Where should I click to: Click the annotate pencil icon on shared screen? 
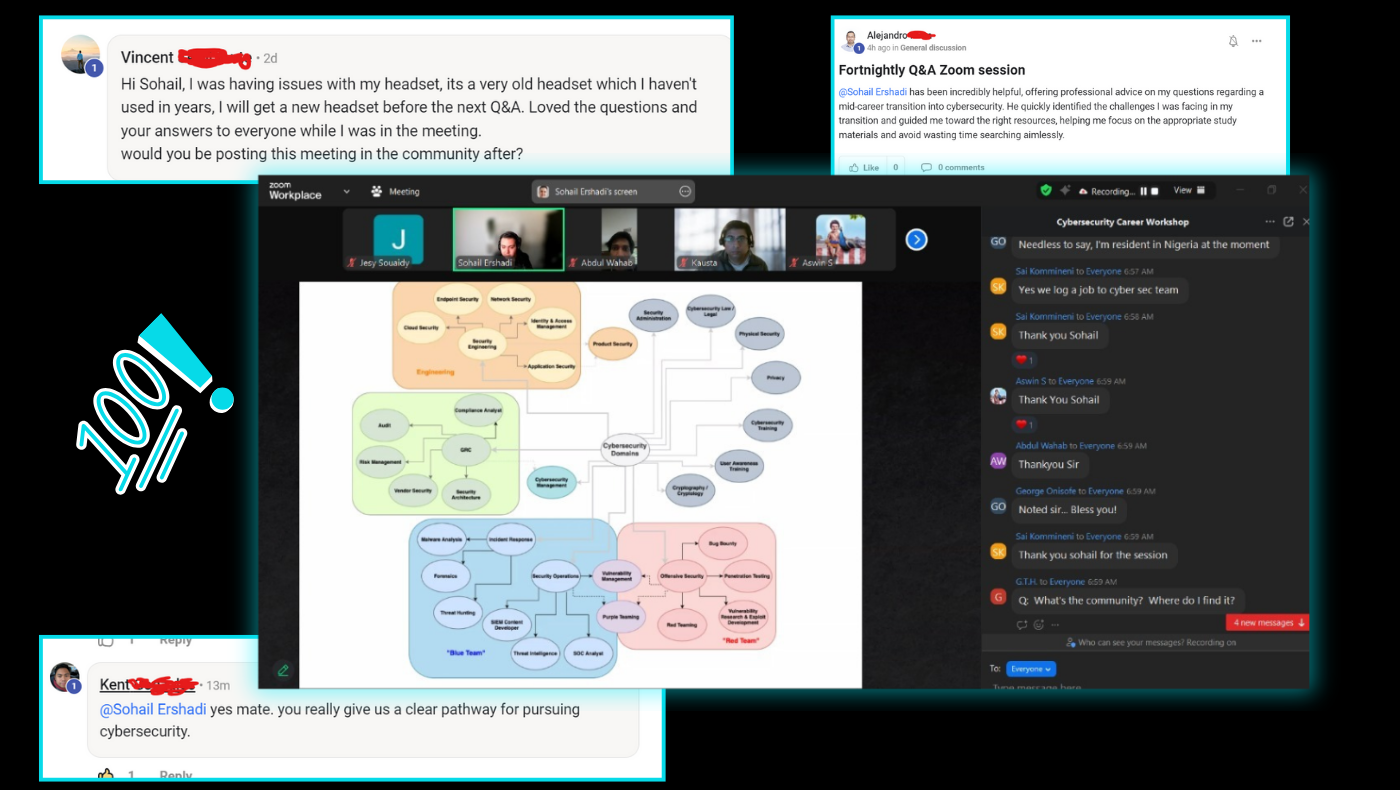pos(284,670)
